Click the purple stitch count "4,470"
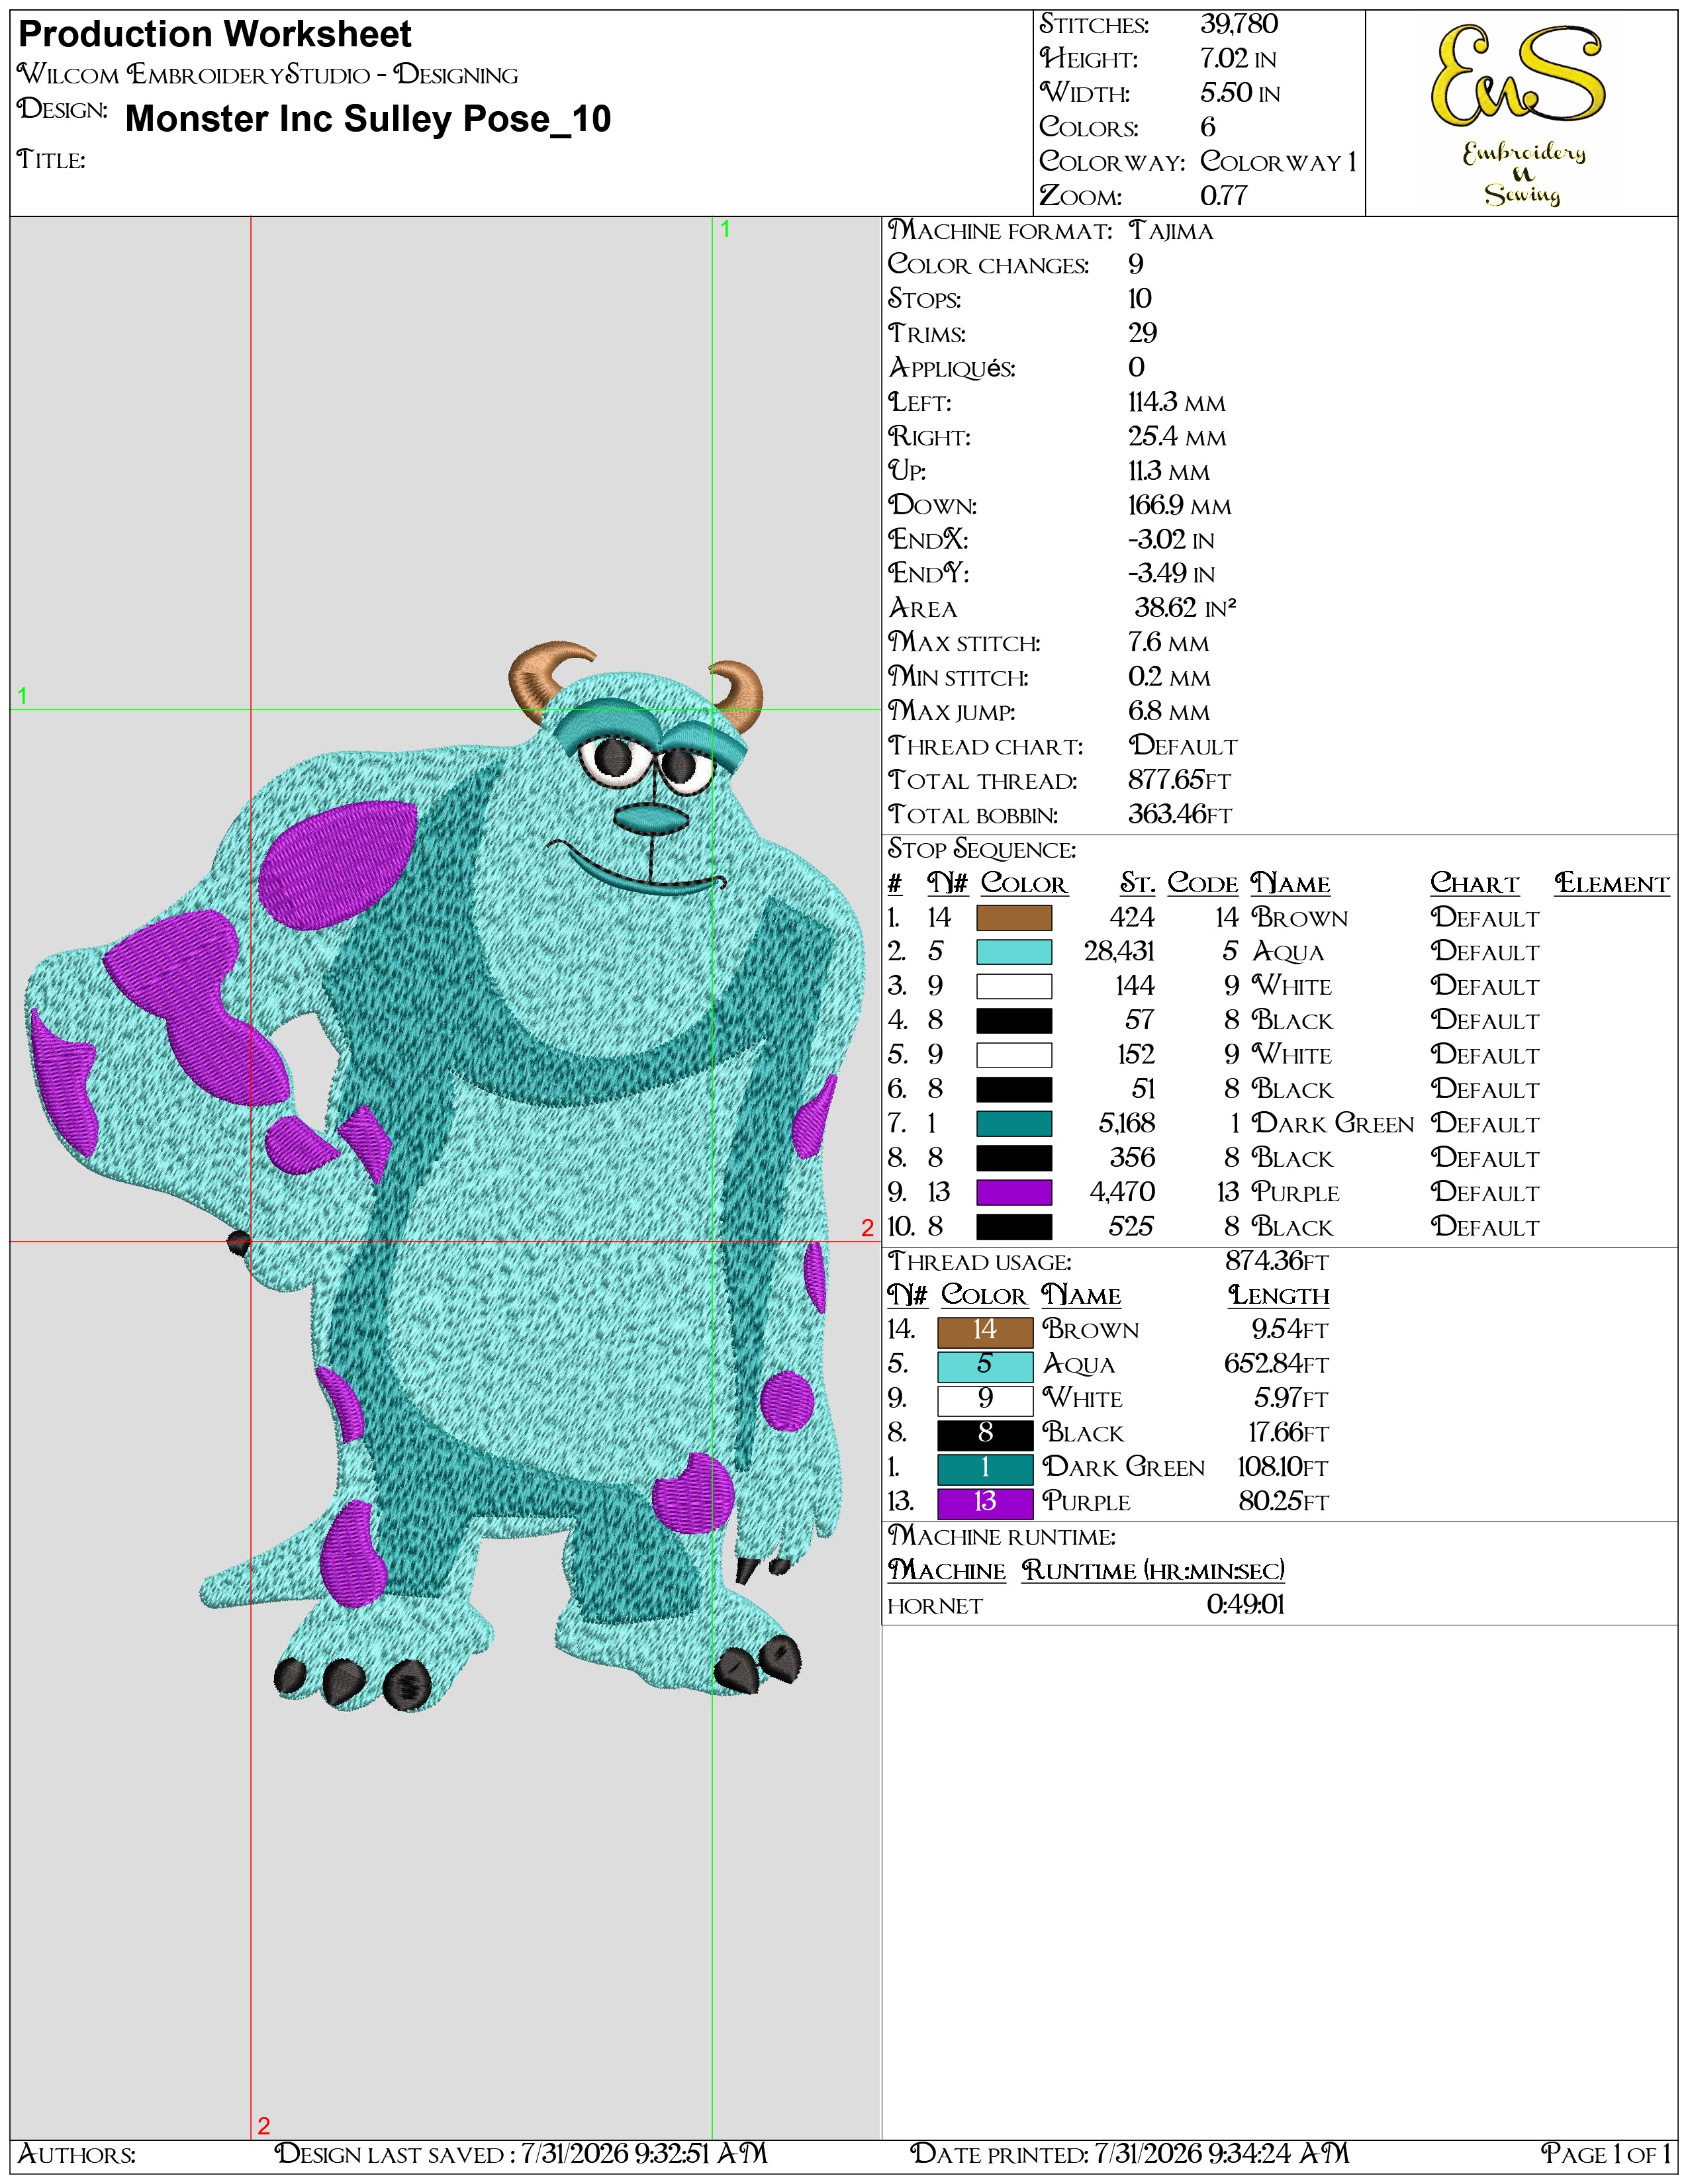Viewport: 1688px width, 2184px height. pos(1122,1193)
